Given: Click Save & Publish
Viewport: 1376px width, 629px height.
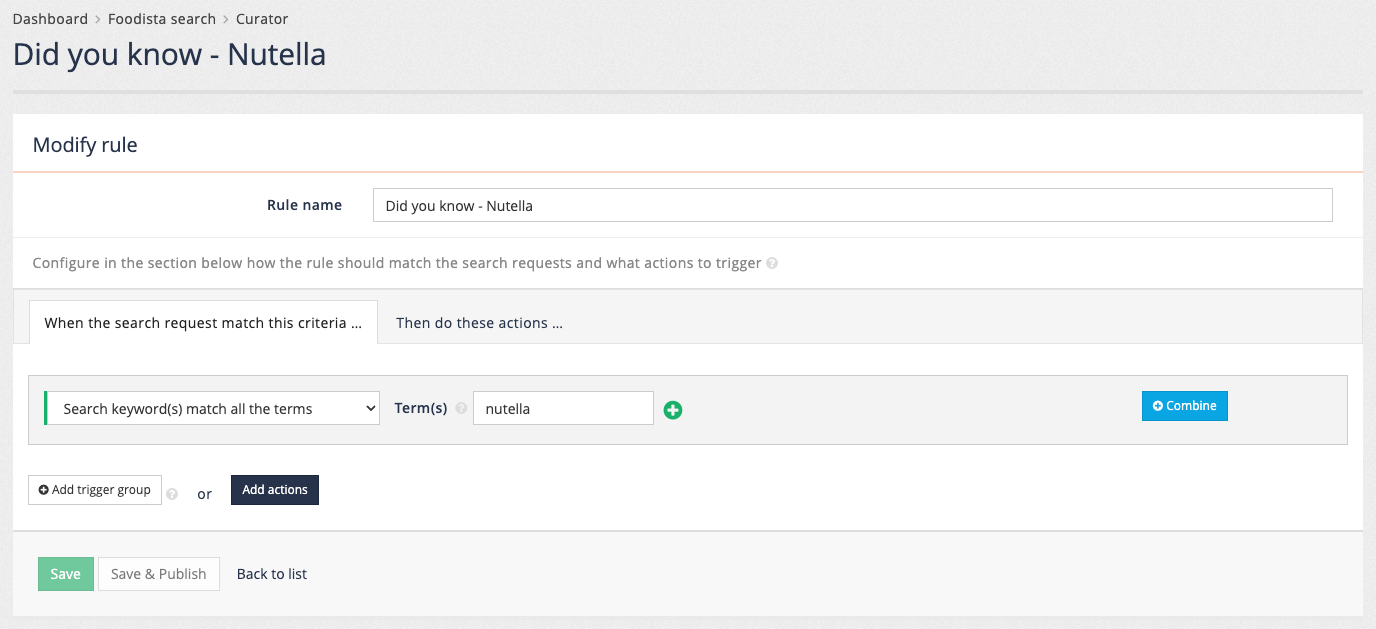Looking at the screenshot, I should click(158, 573).
